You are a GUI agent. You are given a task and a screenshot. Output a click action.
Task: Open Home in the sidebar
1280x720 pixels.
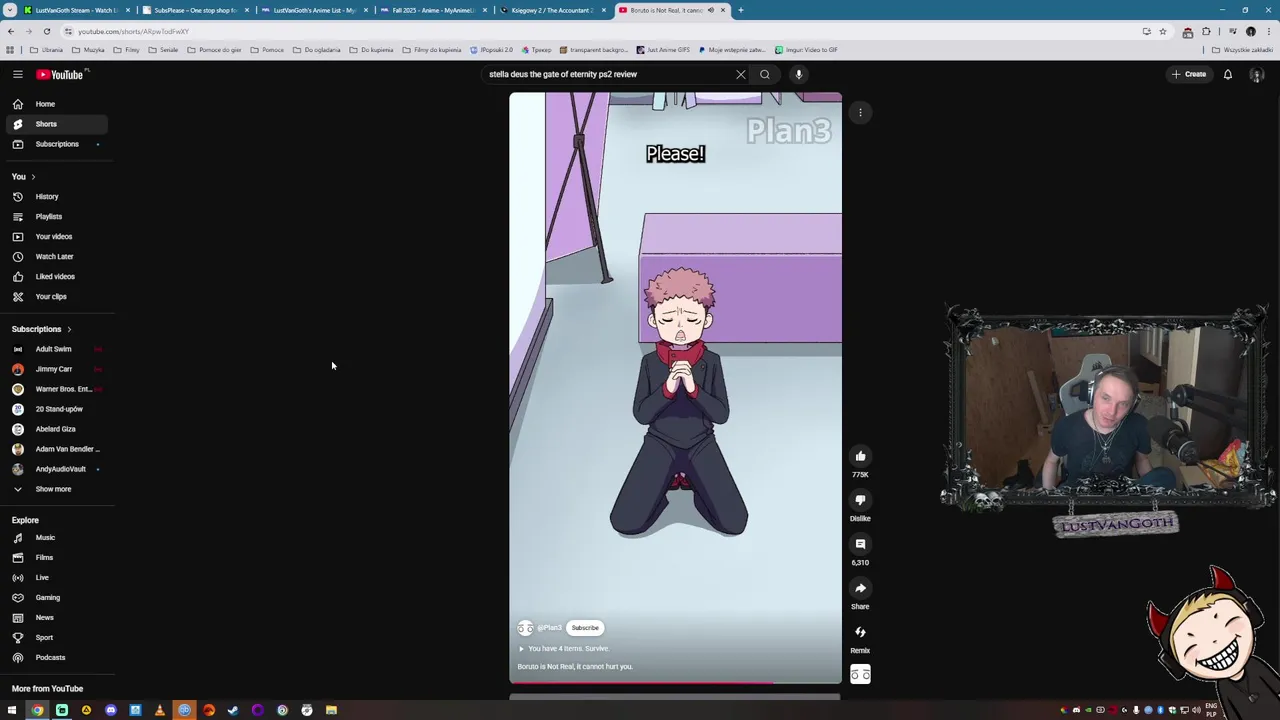click(56, 104)
